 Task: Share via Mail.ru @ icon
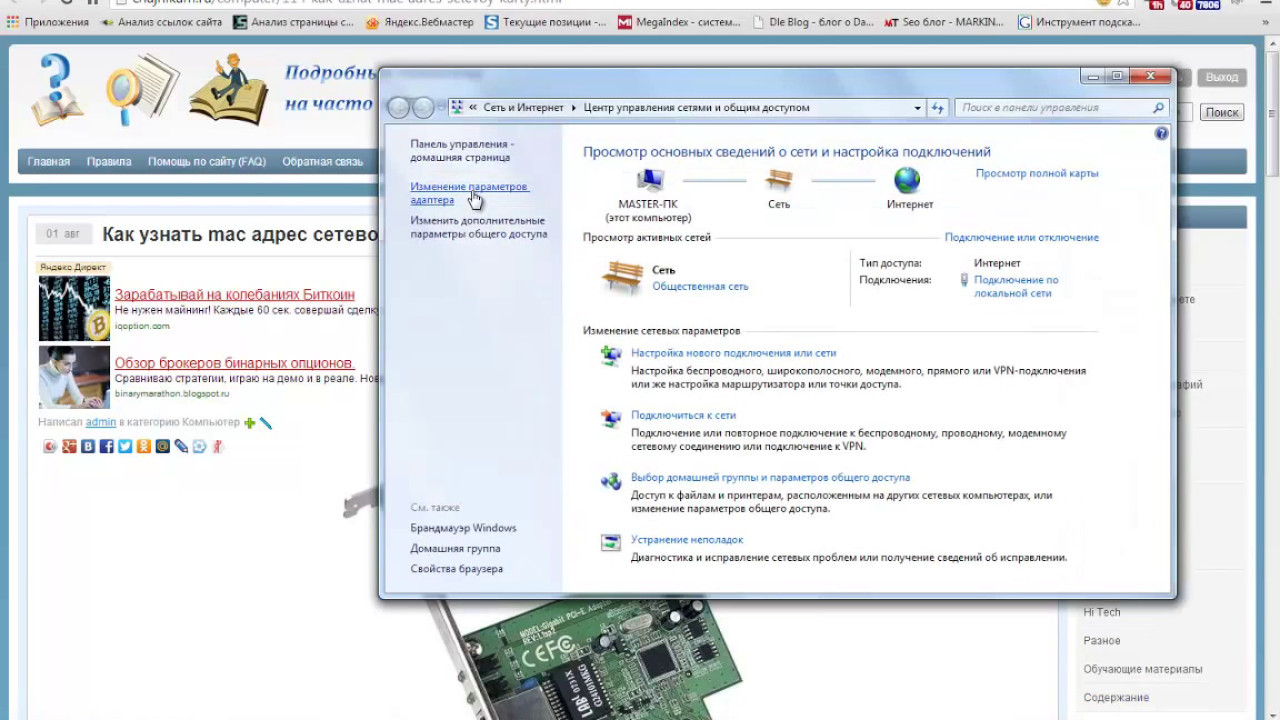click(x=162, y=446)
